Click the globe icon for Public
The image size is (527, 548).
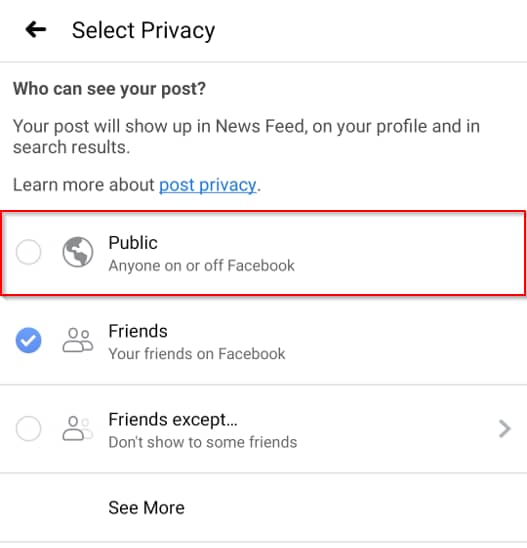click(x=78, y=252)
